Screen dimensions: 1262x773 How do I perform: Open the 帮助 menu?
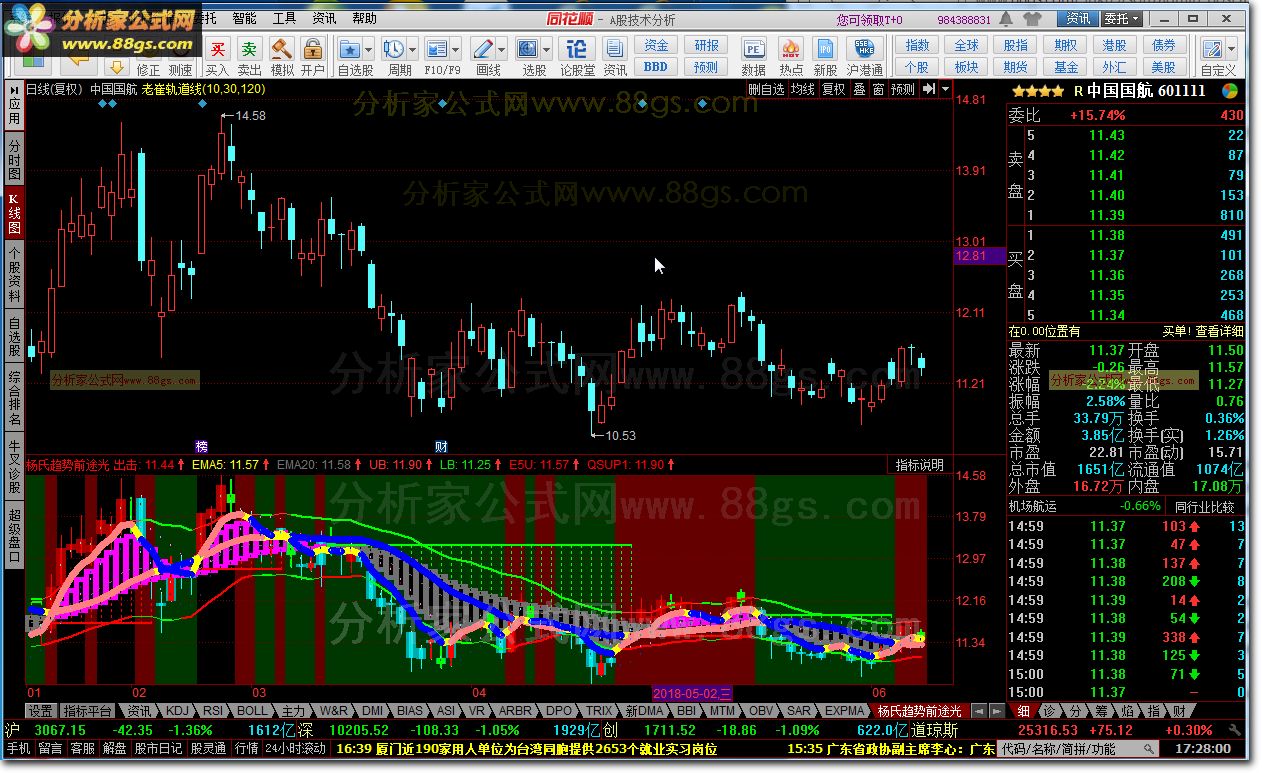[364, 18]
